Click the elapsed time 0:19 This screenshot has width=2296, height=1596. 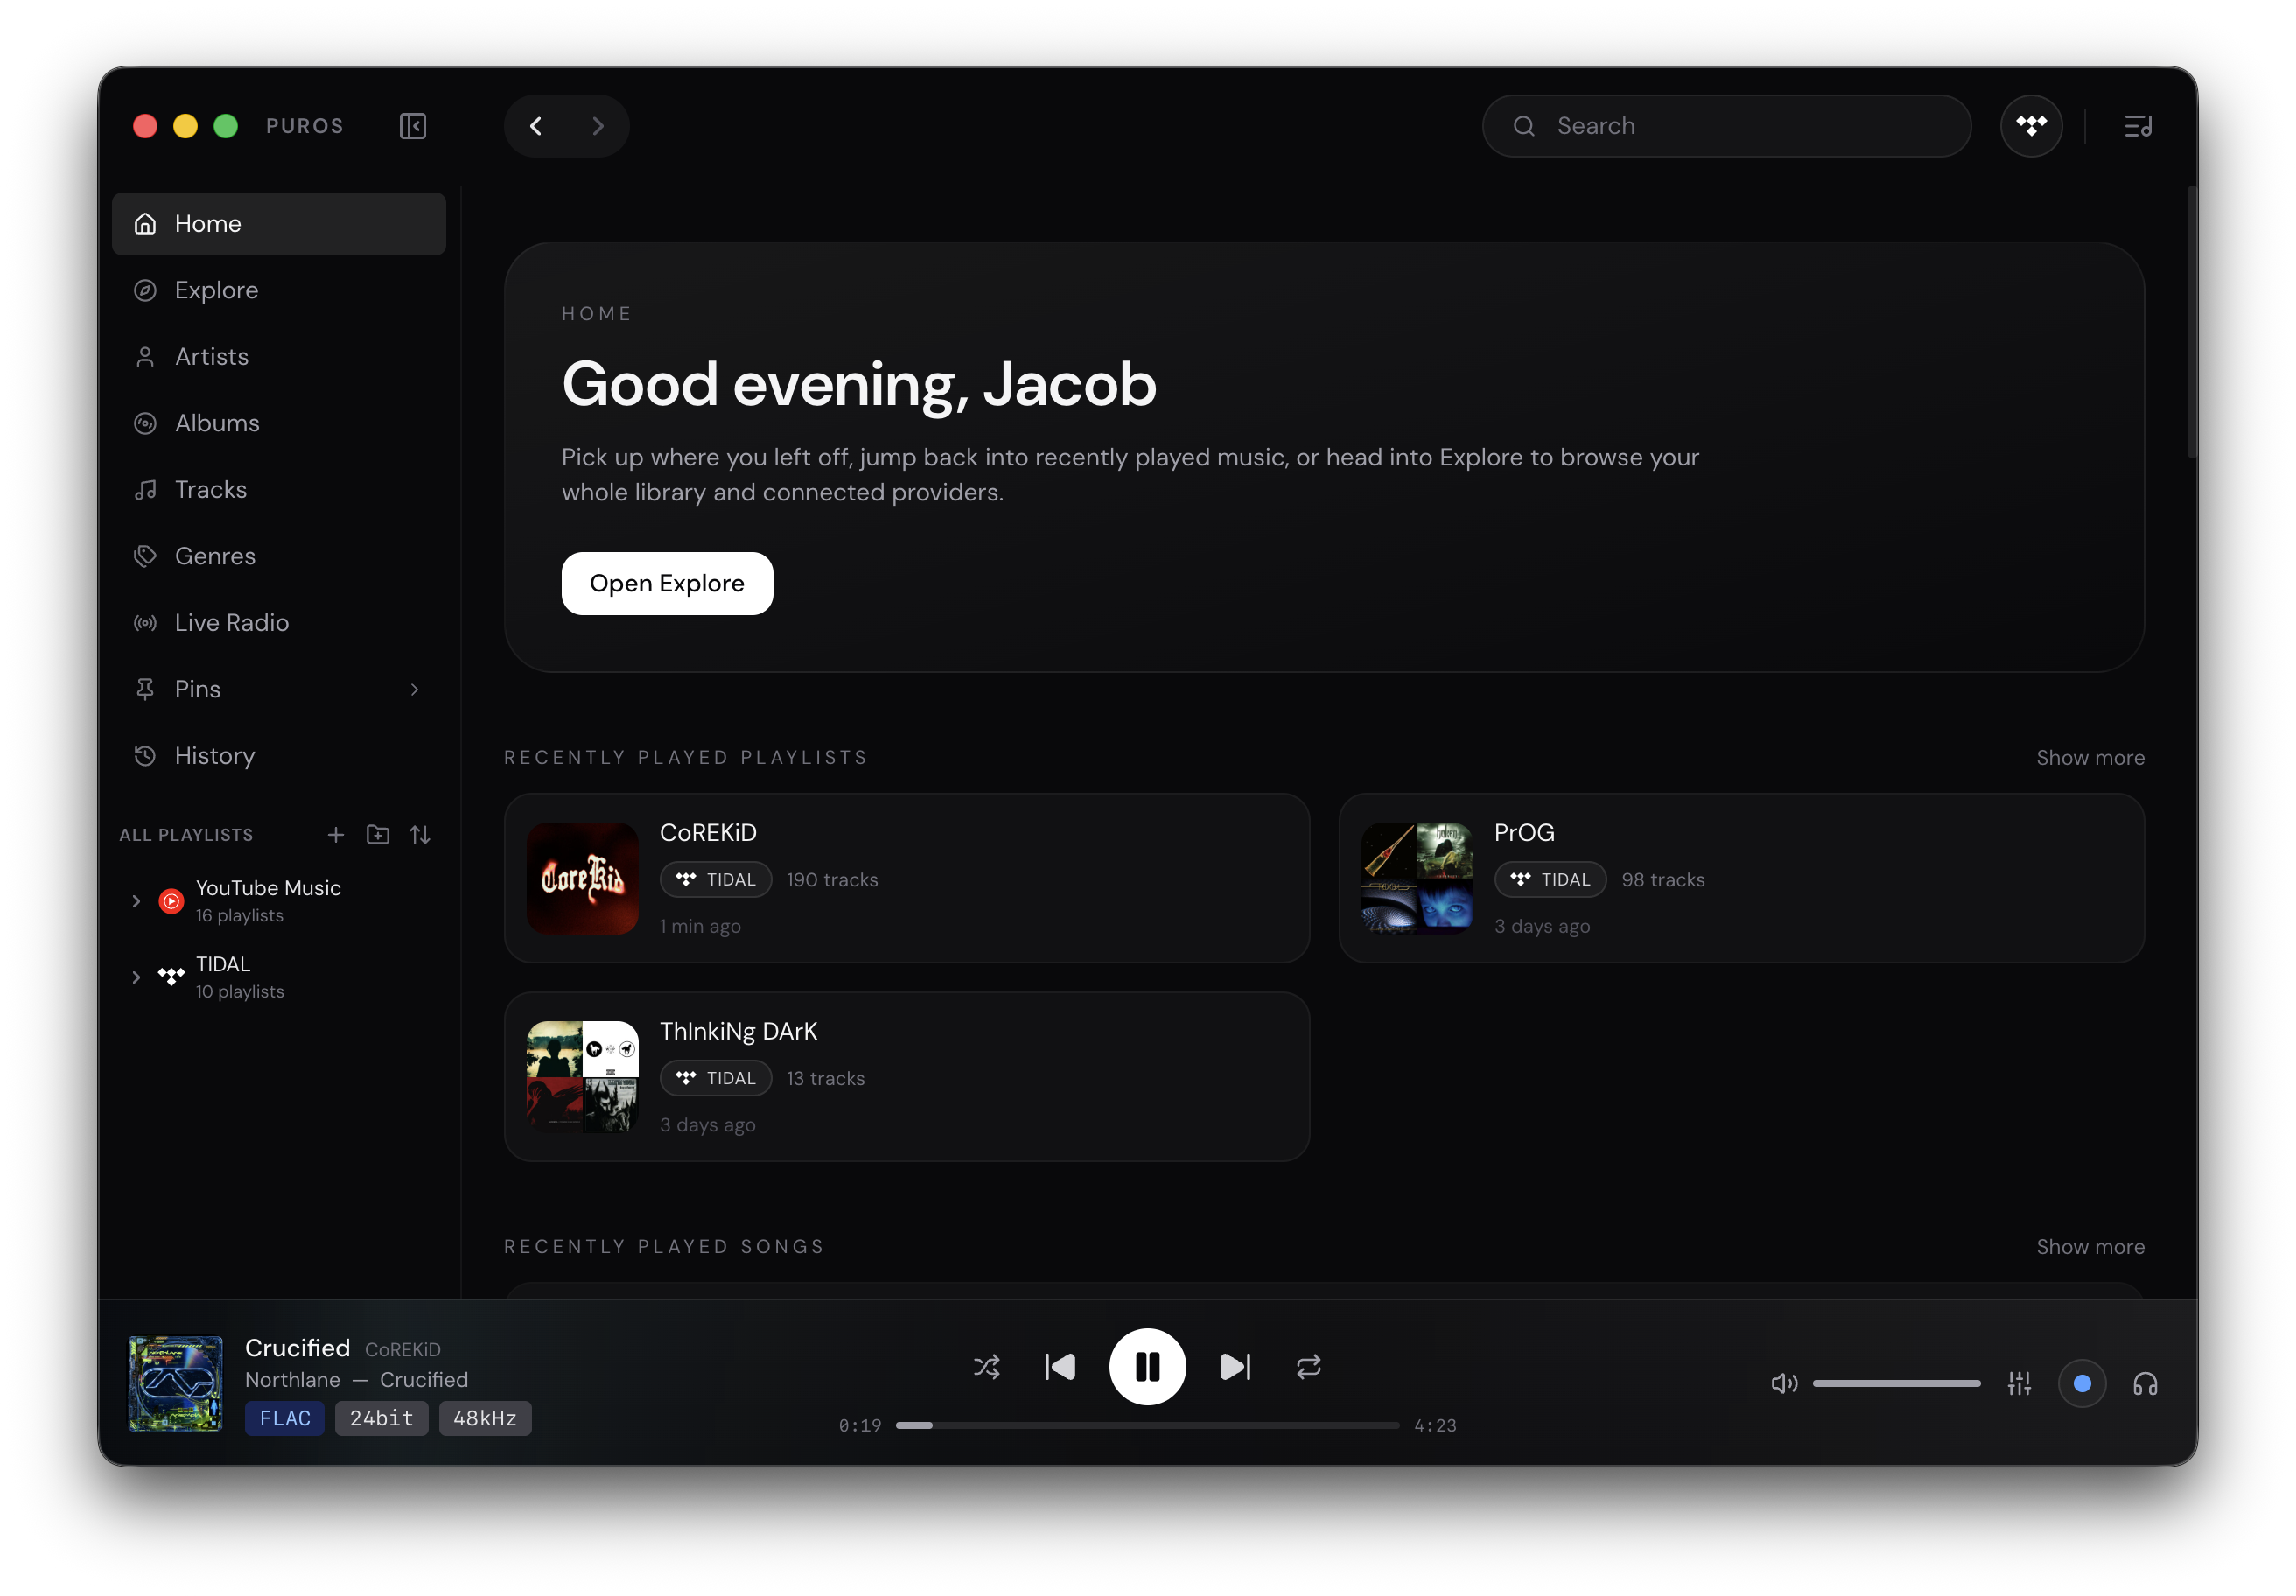pyautogui.click(x=860, y=1426)
